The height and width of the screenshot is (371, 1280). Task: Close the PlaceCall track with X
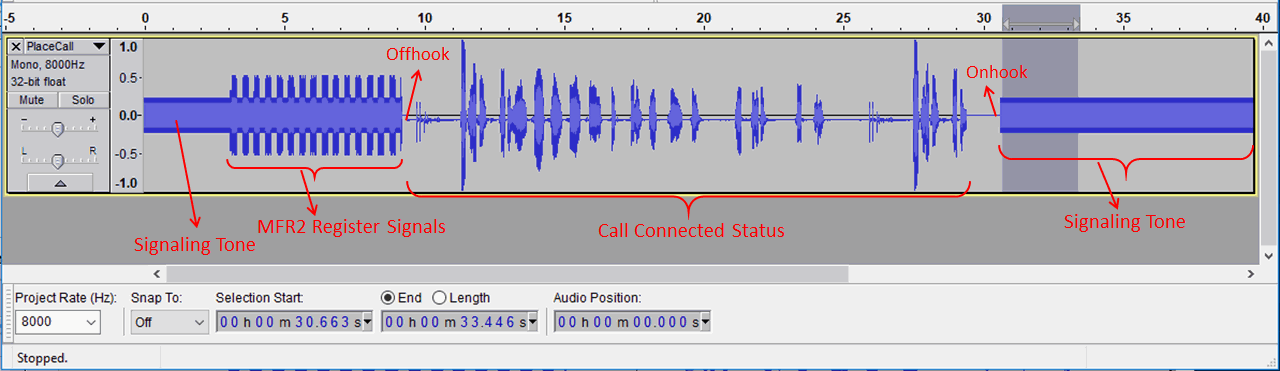[16, 47]
